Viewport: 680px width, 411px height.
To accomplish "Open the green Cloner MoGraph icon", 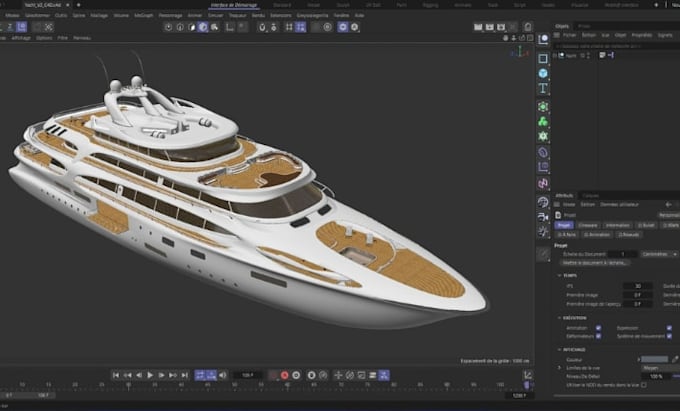I will tap(543, 121).
